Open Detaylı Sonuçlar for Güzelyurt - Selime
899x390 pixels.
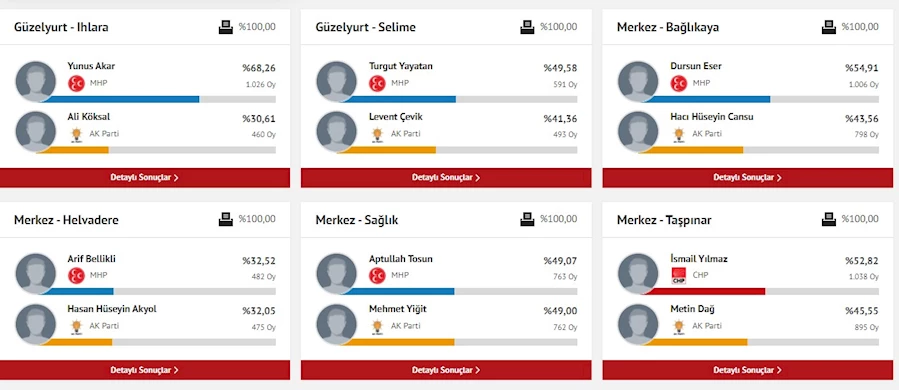pyautogui.click(x=446, y=178)
